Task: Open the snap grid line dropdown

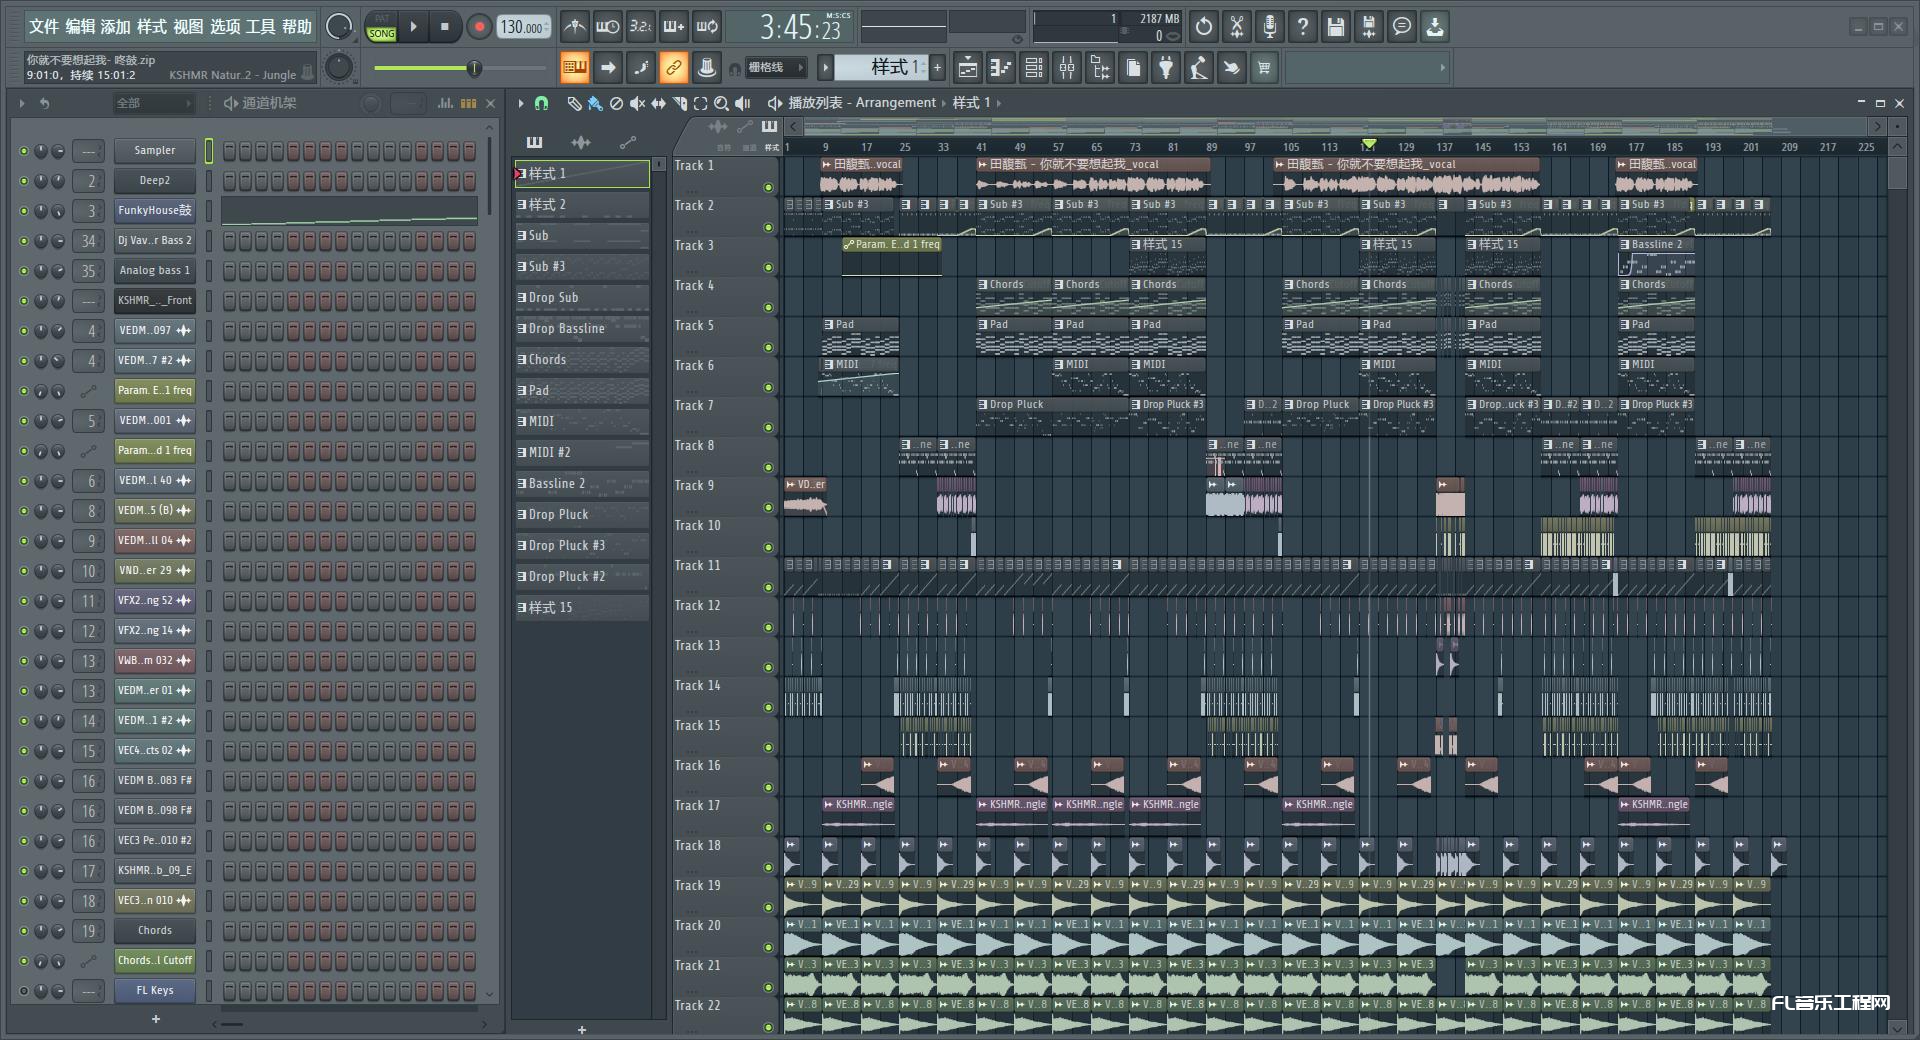Action: (776, 68)
